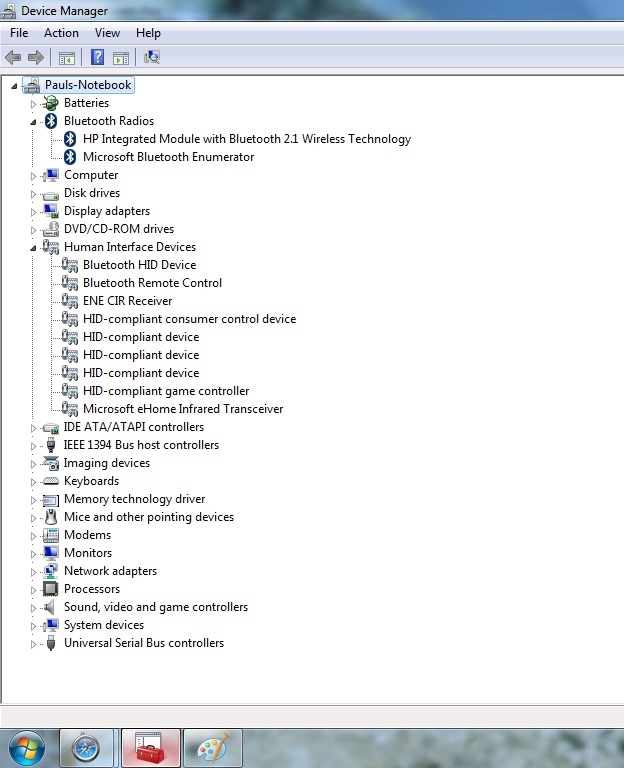
Task: Click the Human Interface Devices icon
Action: tap(50, 247)
